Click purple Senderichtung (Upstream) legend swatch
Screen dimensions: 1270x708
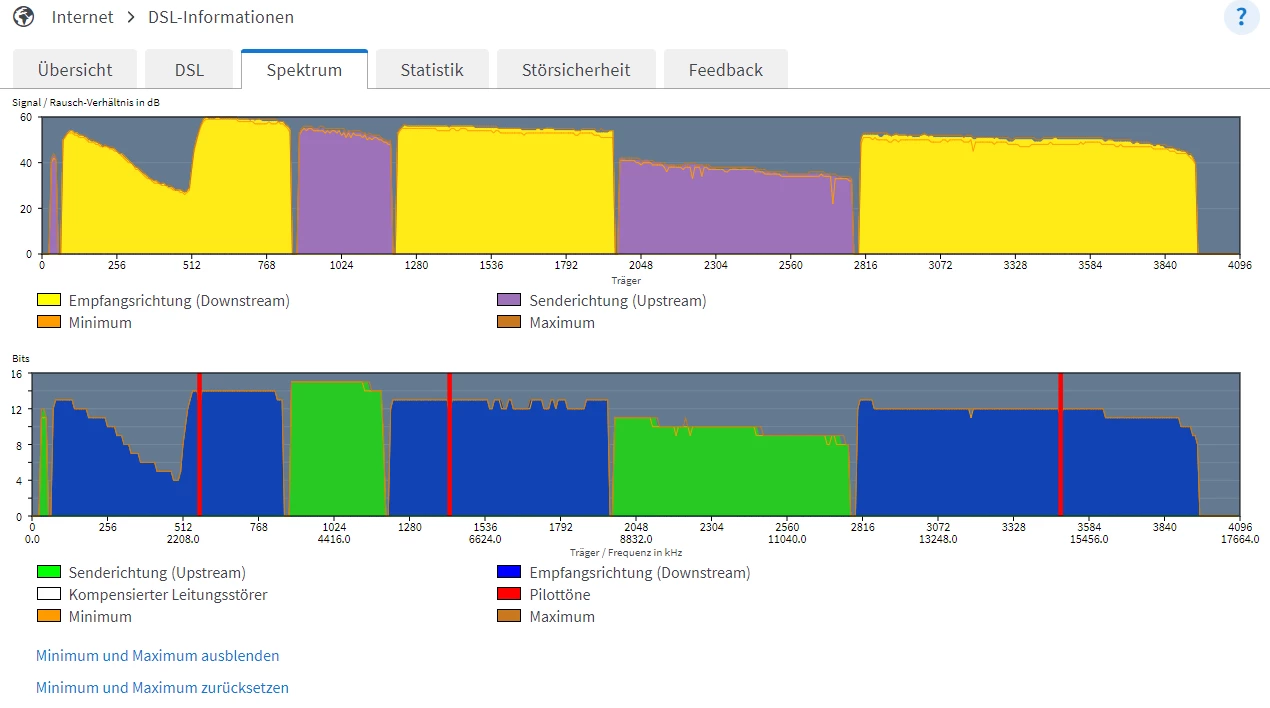click(509, 300)
